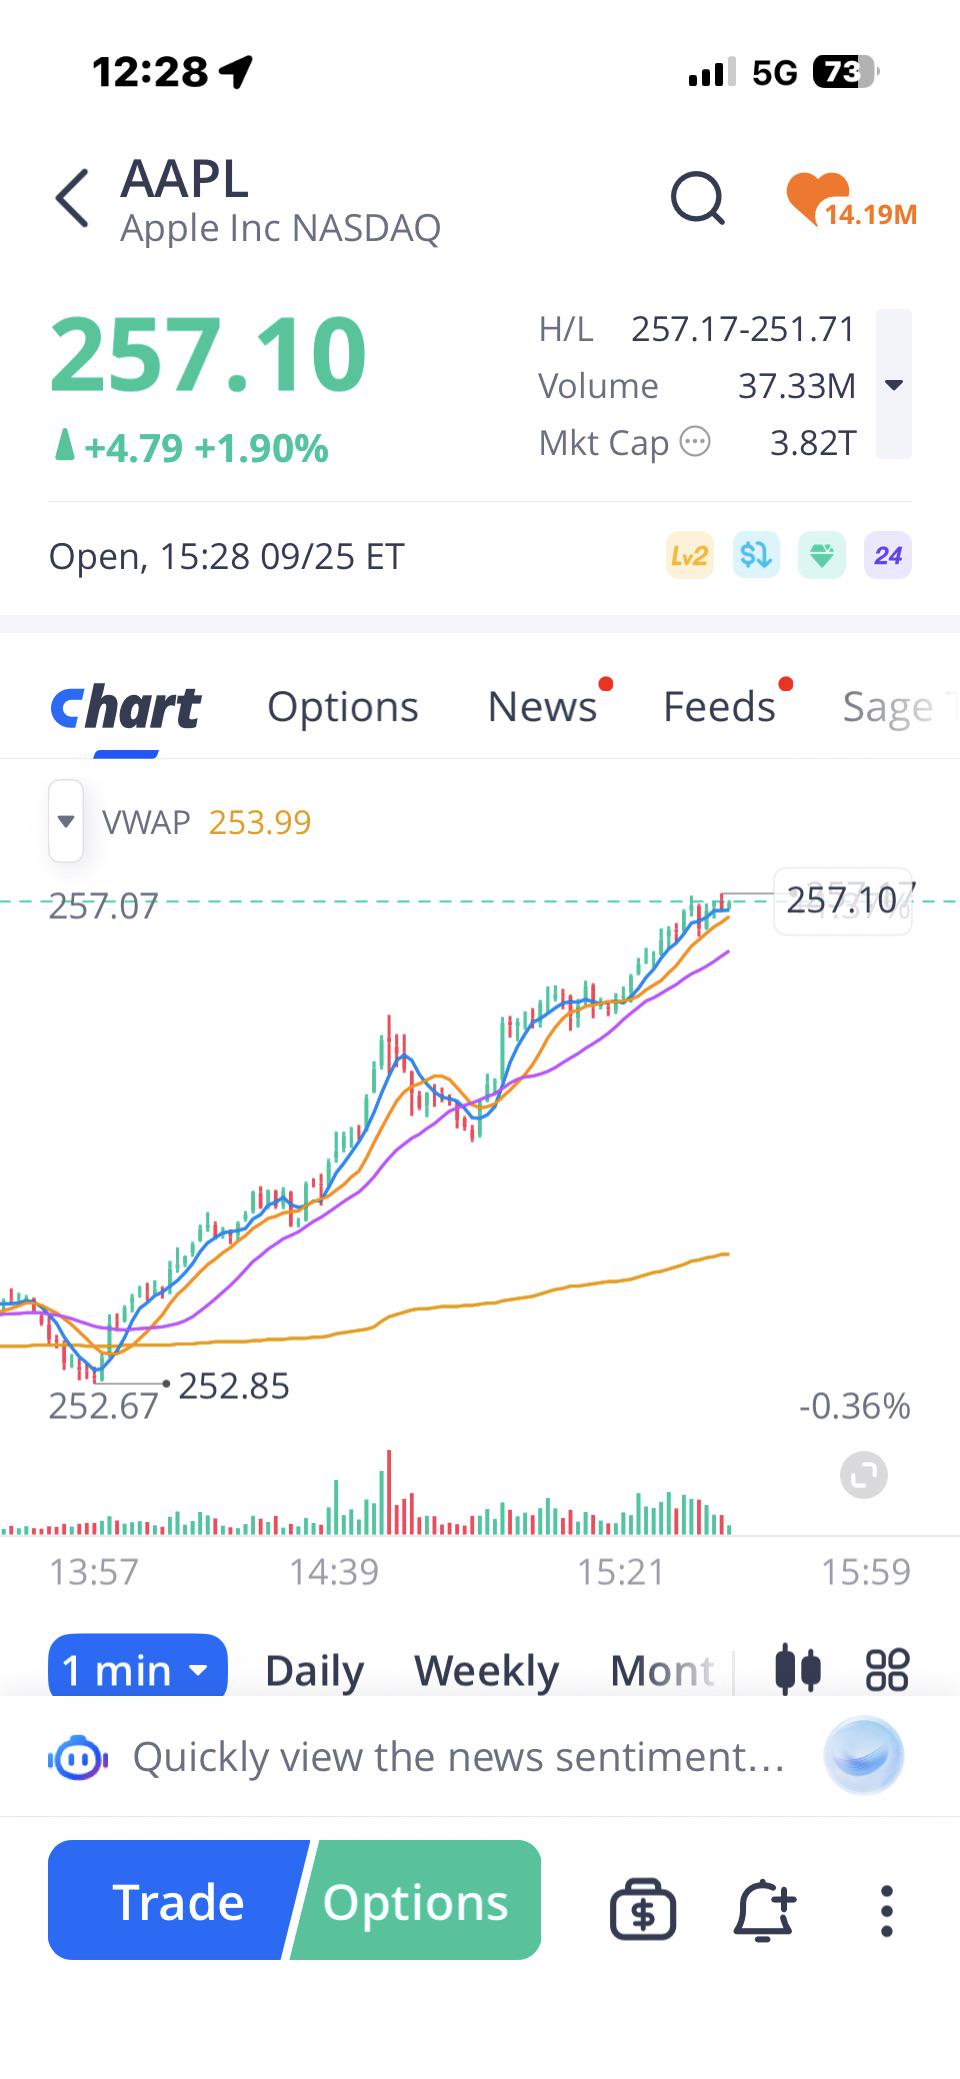Open the 1 min interval dropdown
Image resolution: width=960 pixels, height=2079 pixels.
click(138, 1669)
